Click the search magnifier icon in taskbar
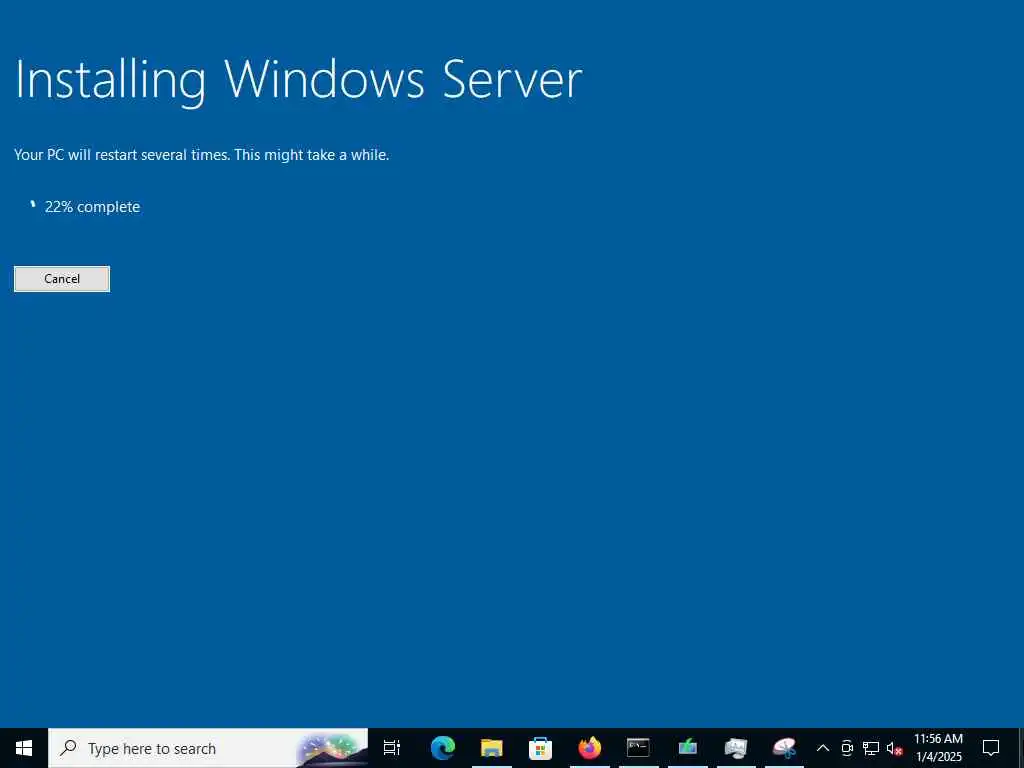 click(x=68, y=748)
